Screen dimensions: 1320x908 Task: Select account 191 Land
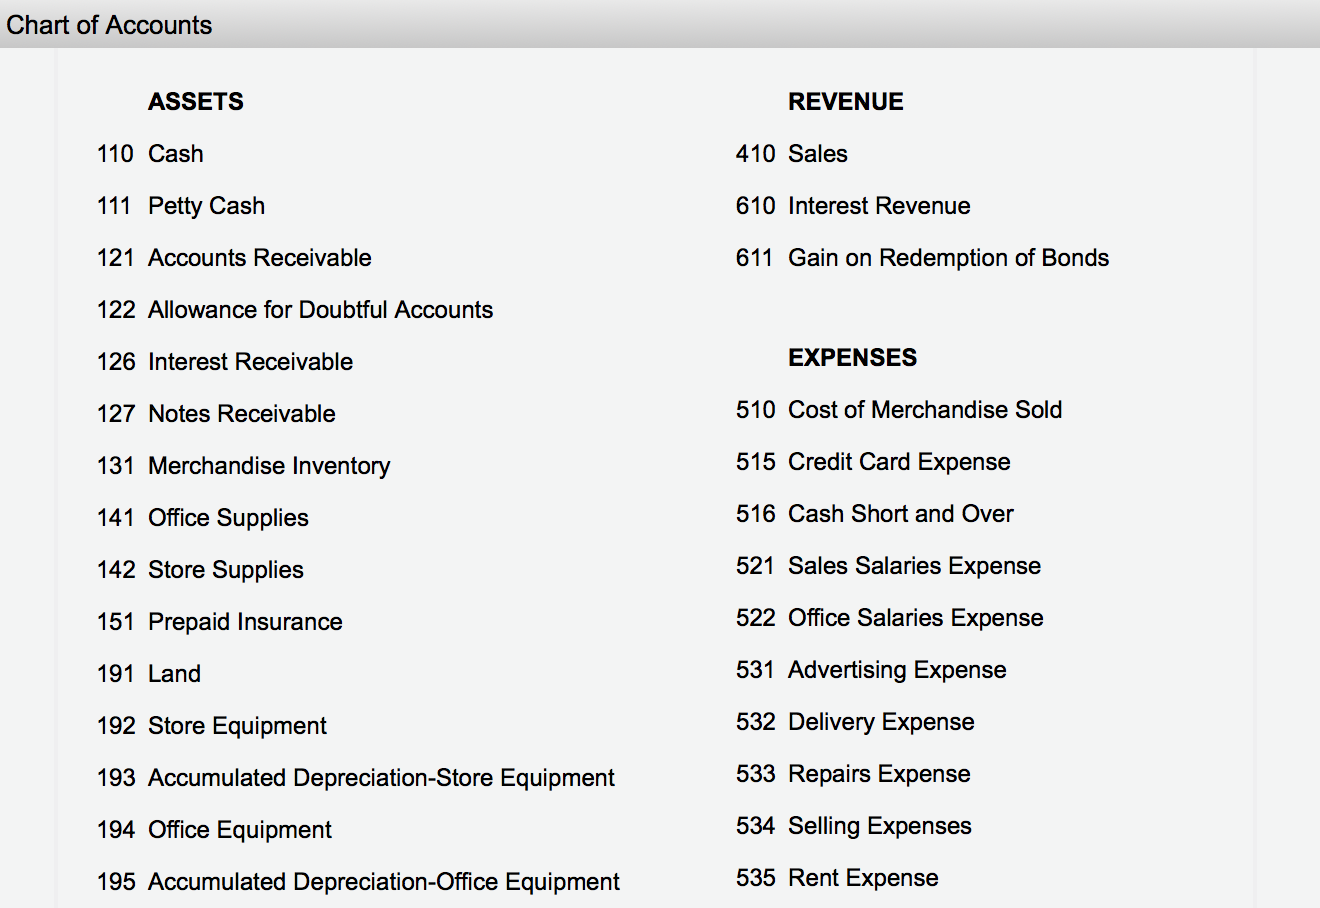pos(149,674)
